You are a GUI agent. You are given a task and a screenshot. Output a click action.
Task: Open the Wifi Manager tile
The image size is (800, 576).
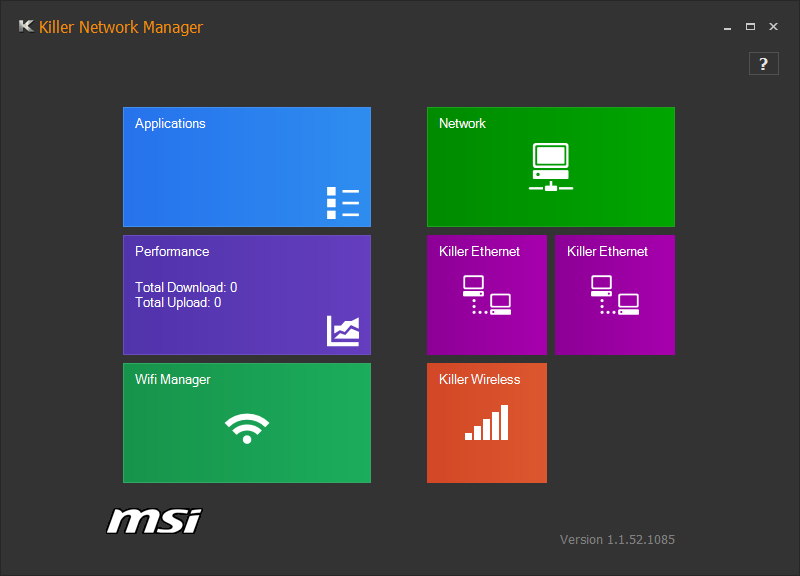coord(247,423)
